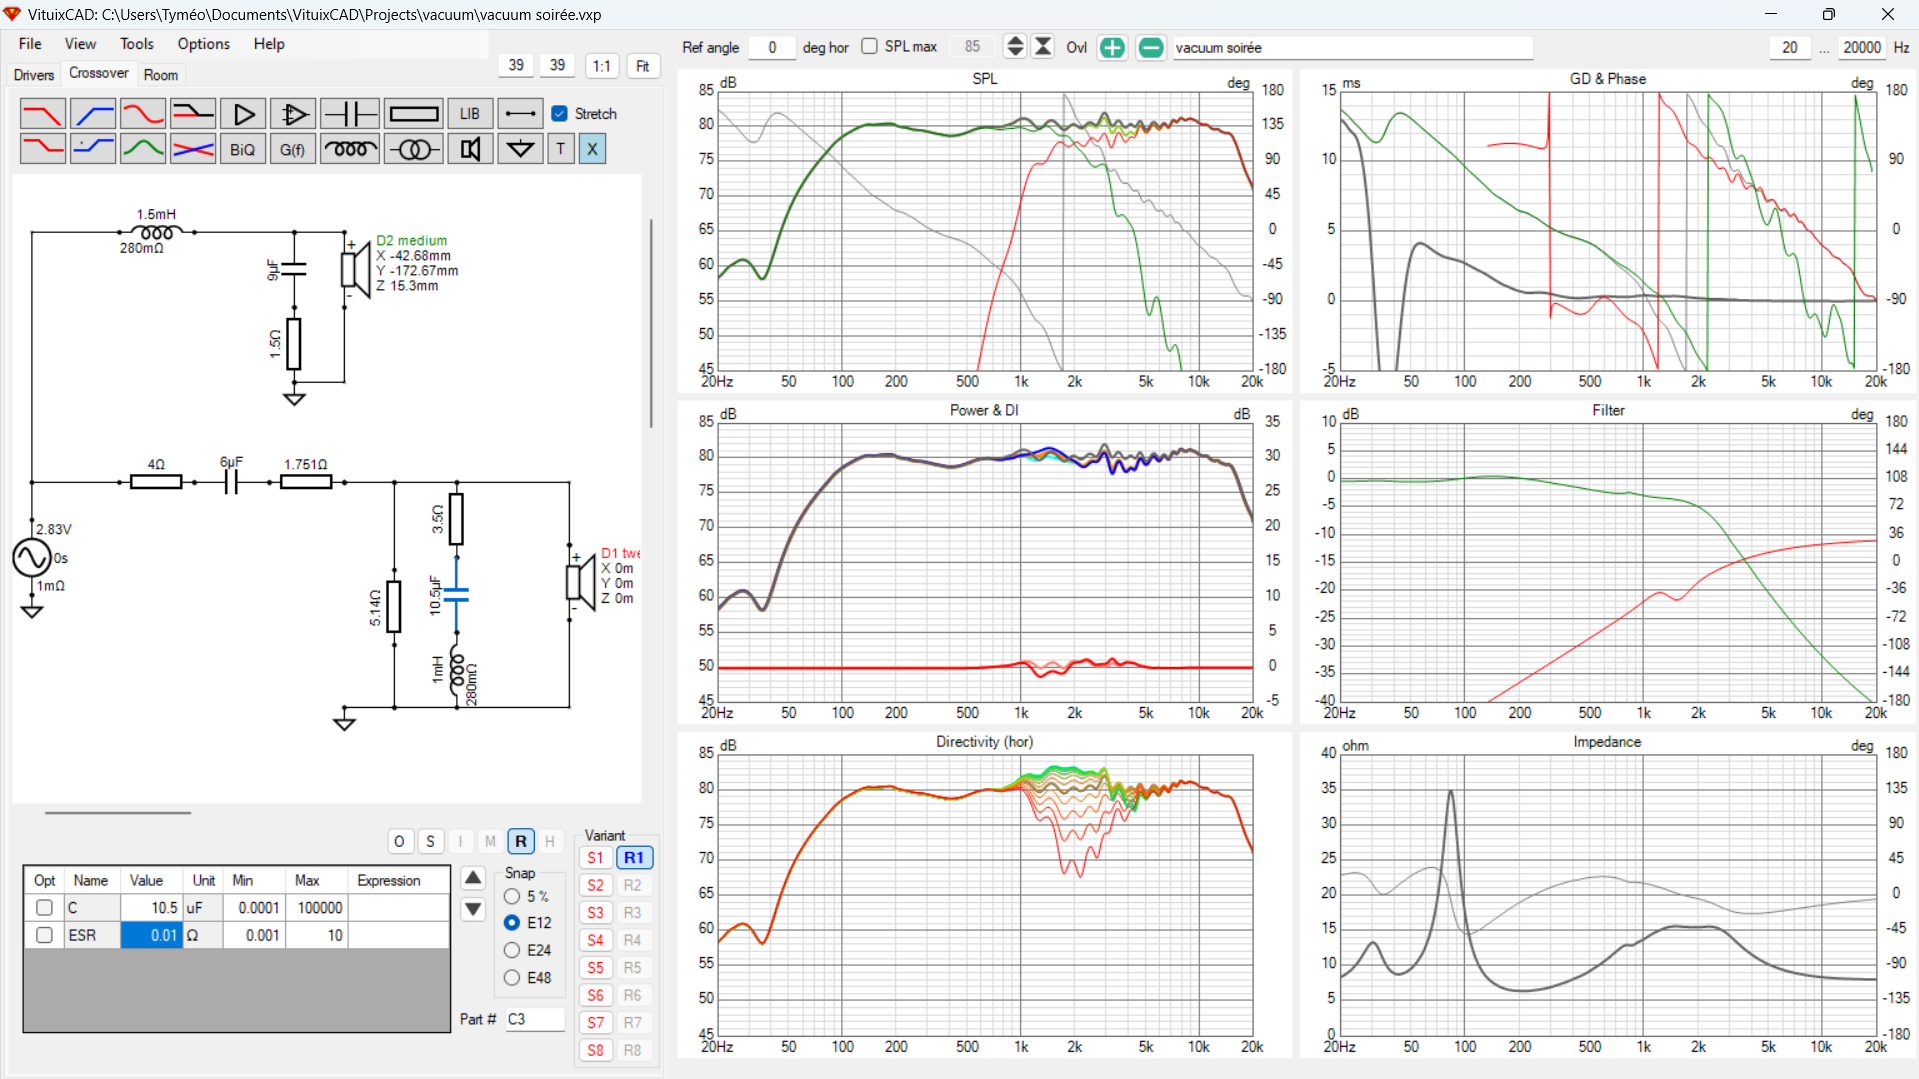Open the Tools menu
Viewport: 1919px width, 1079px height.
point(137,44)
